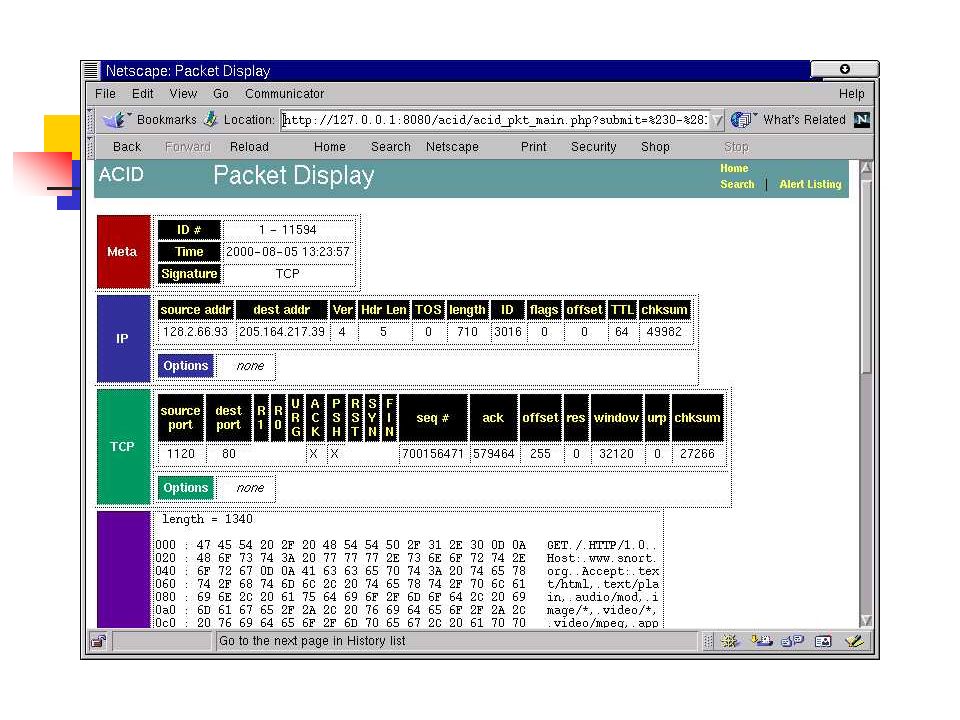Open the Help menu
The width and height of the screenshot is (960, 720).
pyautogui.click(x=851, y=94)
